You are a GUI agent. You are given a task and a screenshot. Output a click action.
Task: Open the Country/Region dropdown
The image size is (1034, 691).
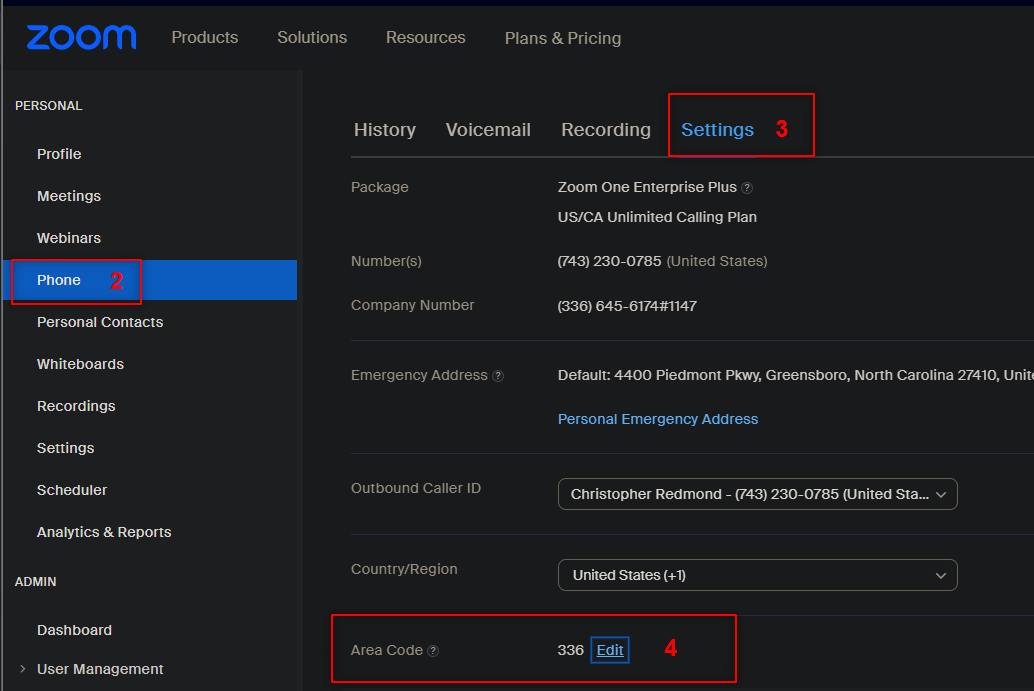click(x=758, y=575)
